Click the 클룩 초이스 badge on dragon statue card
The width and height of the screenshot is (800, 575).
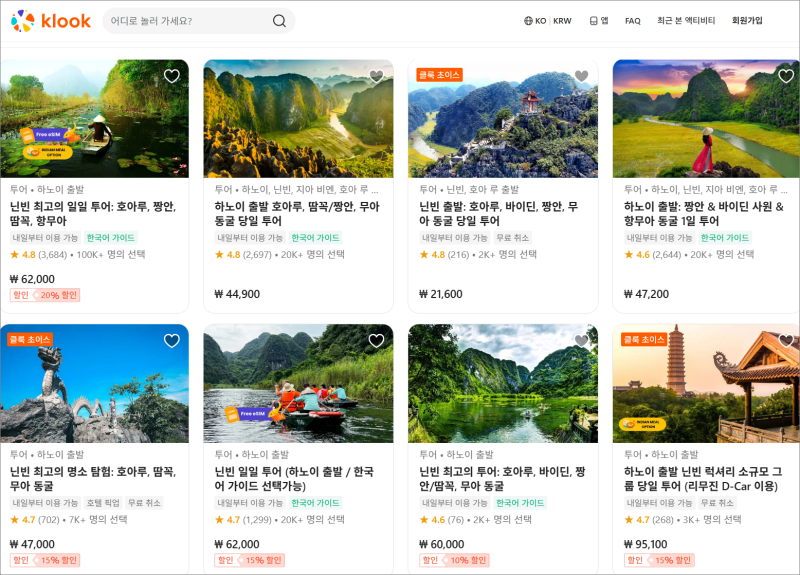(30, 340)
